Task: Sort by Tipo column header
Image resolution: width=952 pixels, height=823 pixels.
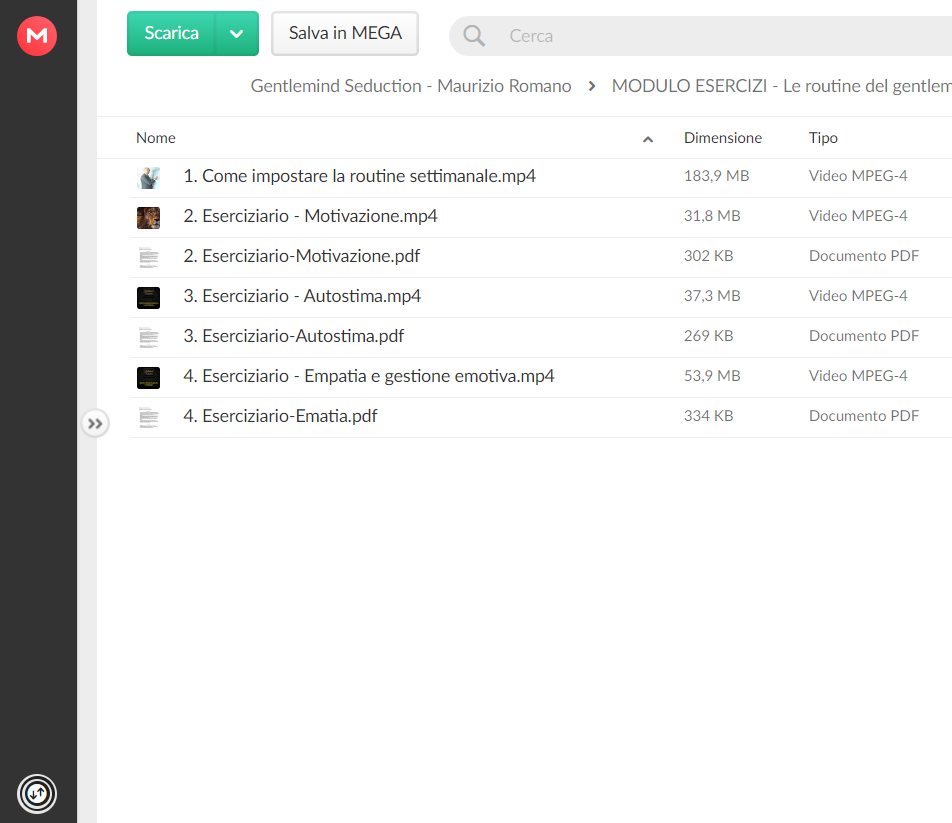Action: pos(823,138)
